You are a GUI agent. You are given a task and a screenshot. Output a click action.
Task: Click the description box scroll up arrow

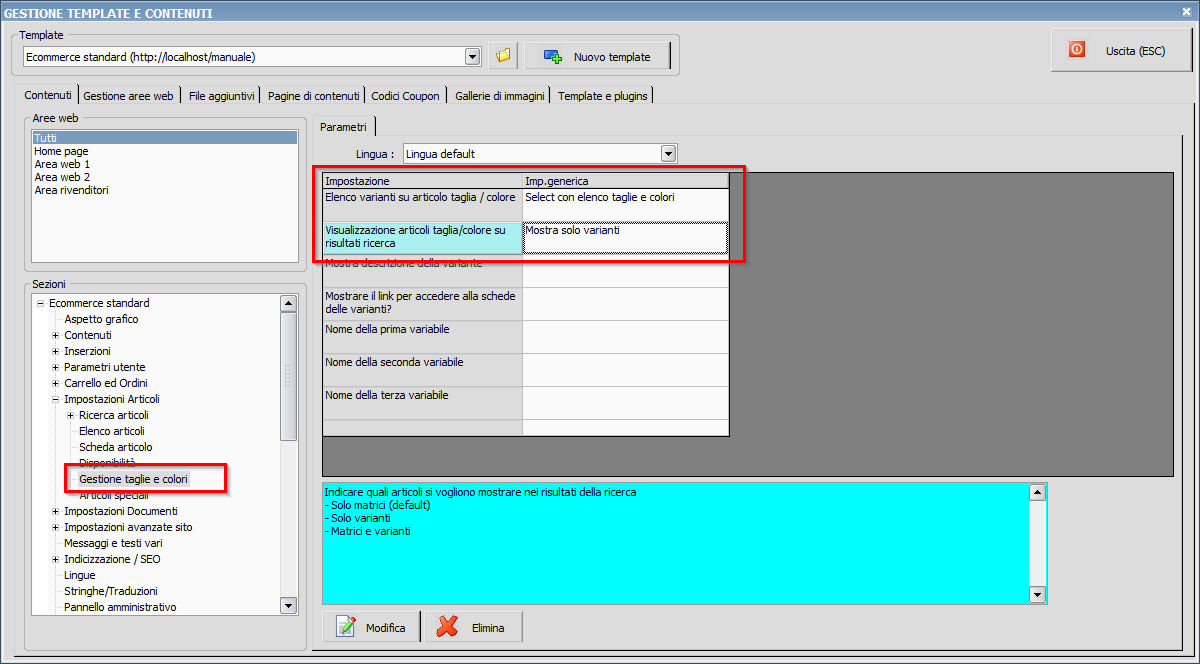[1037, 492]
